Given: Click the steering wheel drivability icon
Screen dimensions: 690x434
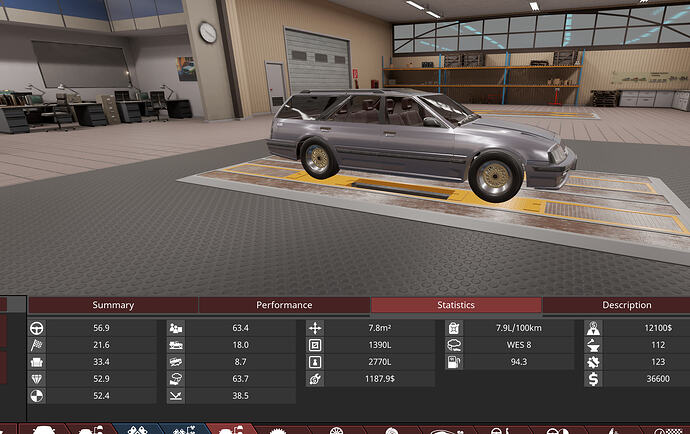Looking at the screenshot, I should click(x=37, y=328).
